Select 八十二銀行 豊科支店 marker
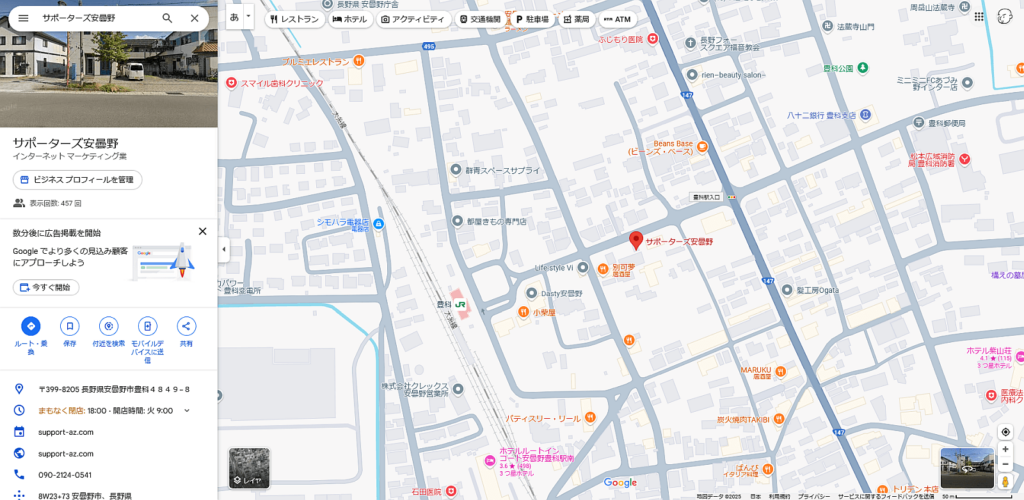The height and width of the screenshot is (500, 1024). tap(865, 115)
